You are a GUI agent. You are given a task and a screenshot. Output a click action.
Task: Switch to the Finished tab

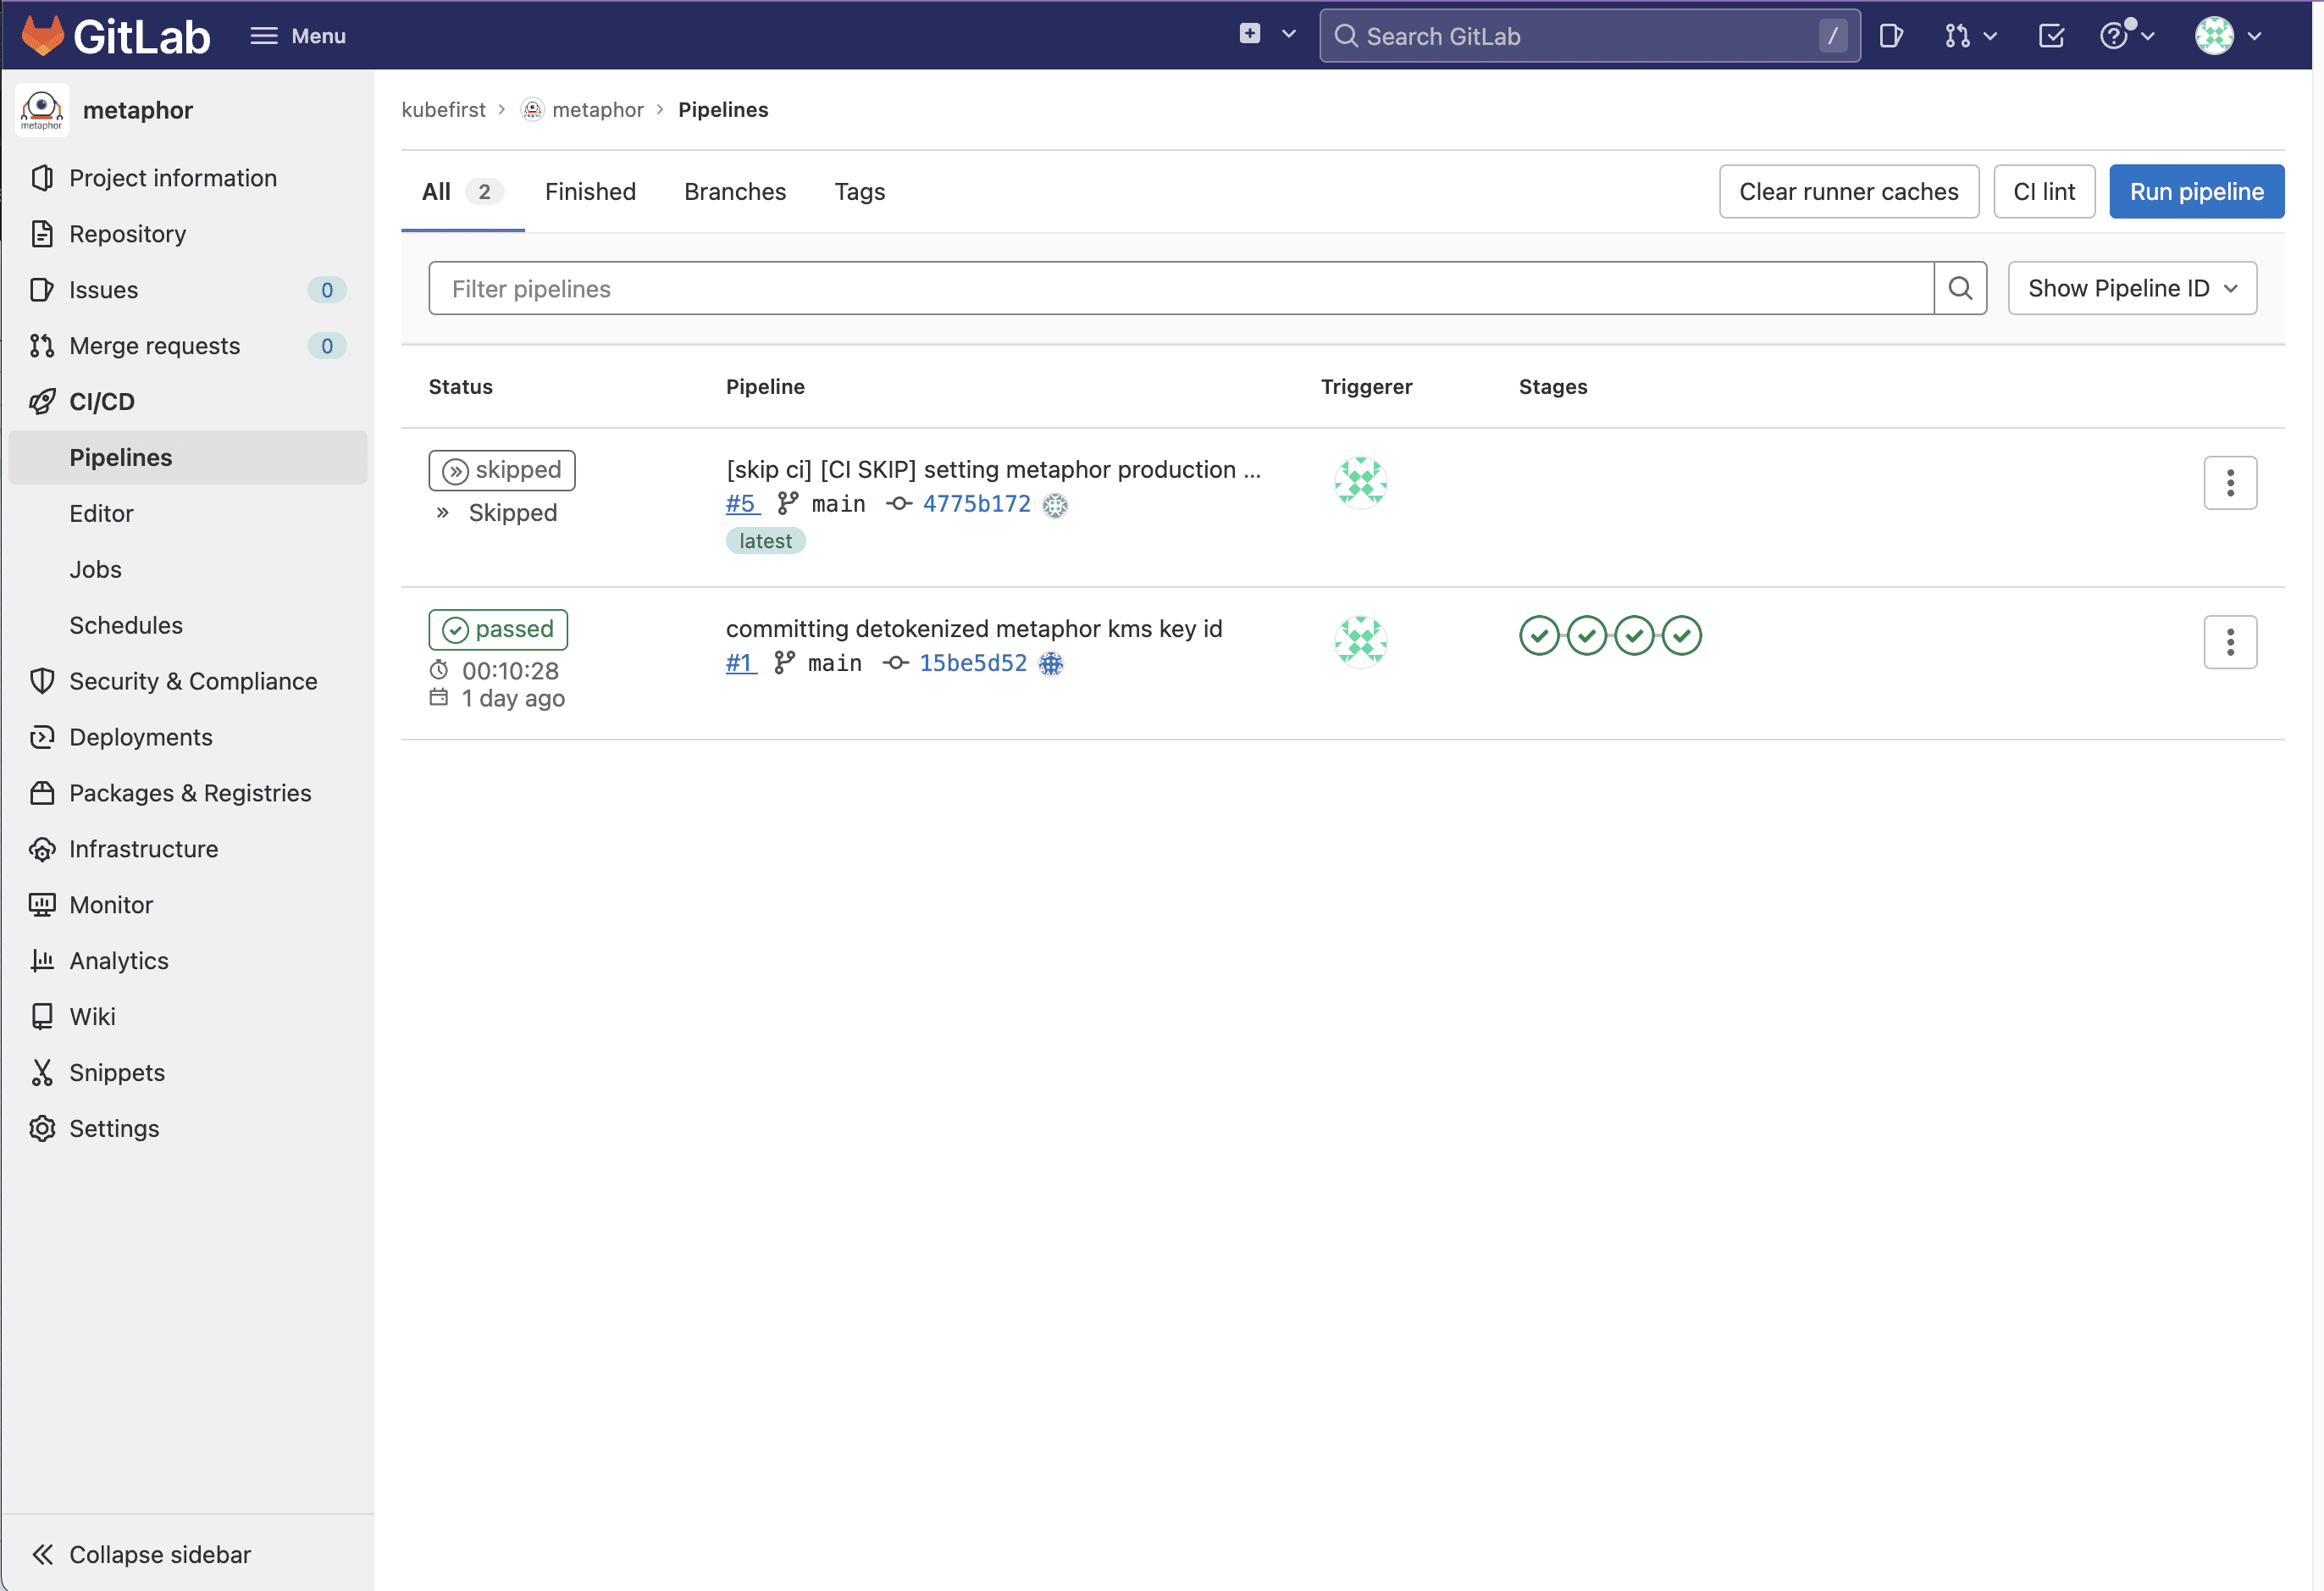click(x=590, y=192)
